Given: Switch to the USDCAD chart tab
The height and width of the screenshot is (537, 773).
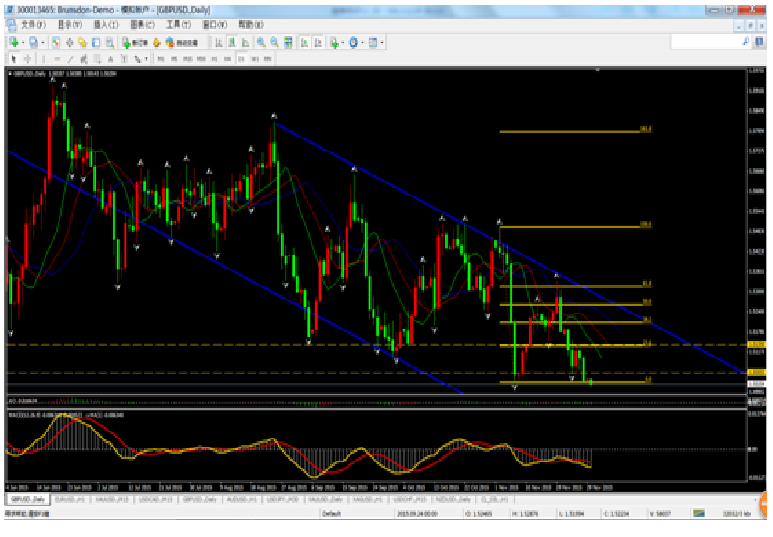Looking at the screenshot, I should pyautogui.click(x=156, y=500).
